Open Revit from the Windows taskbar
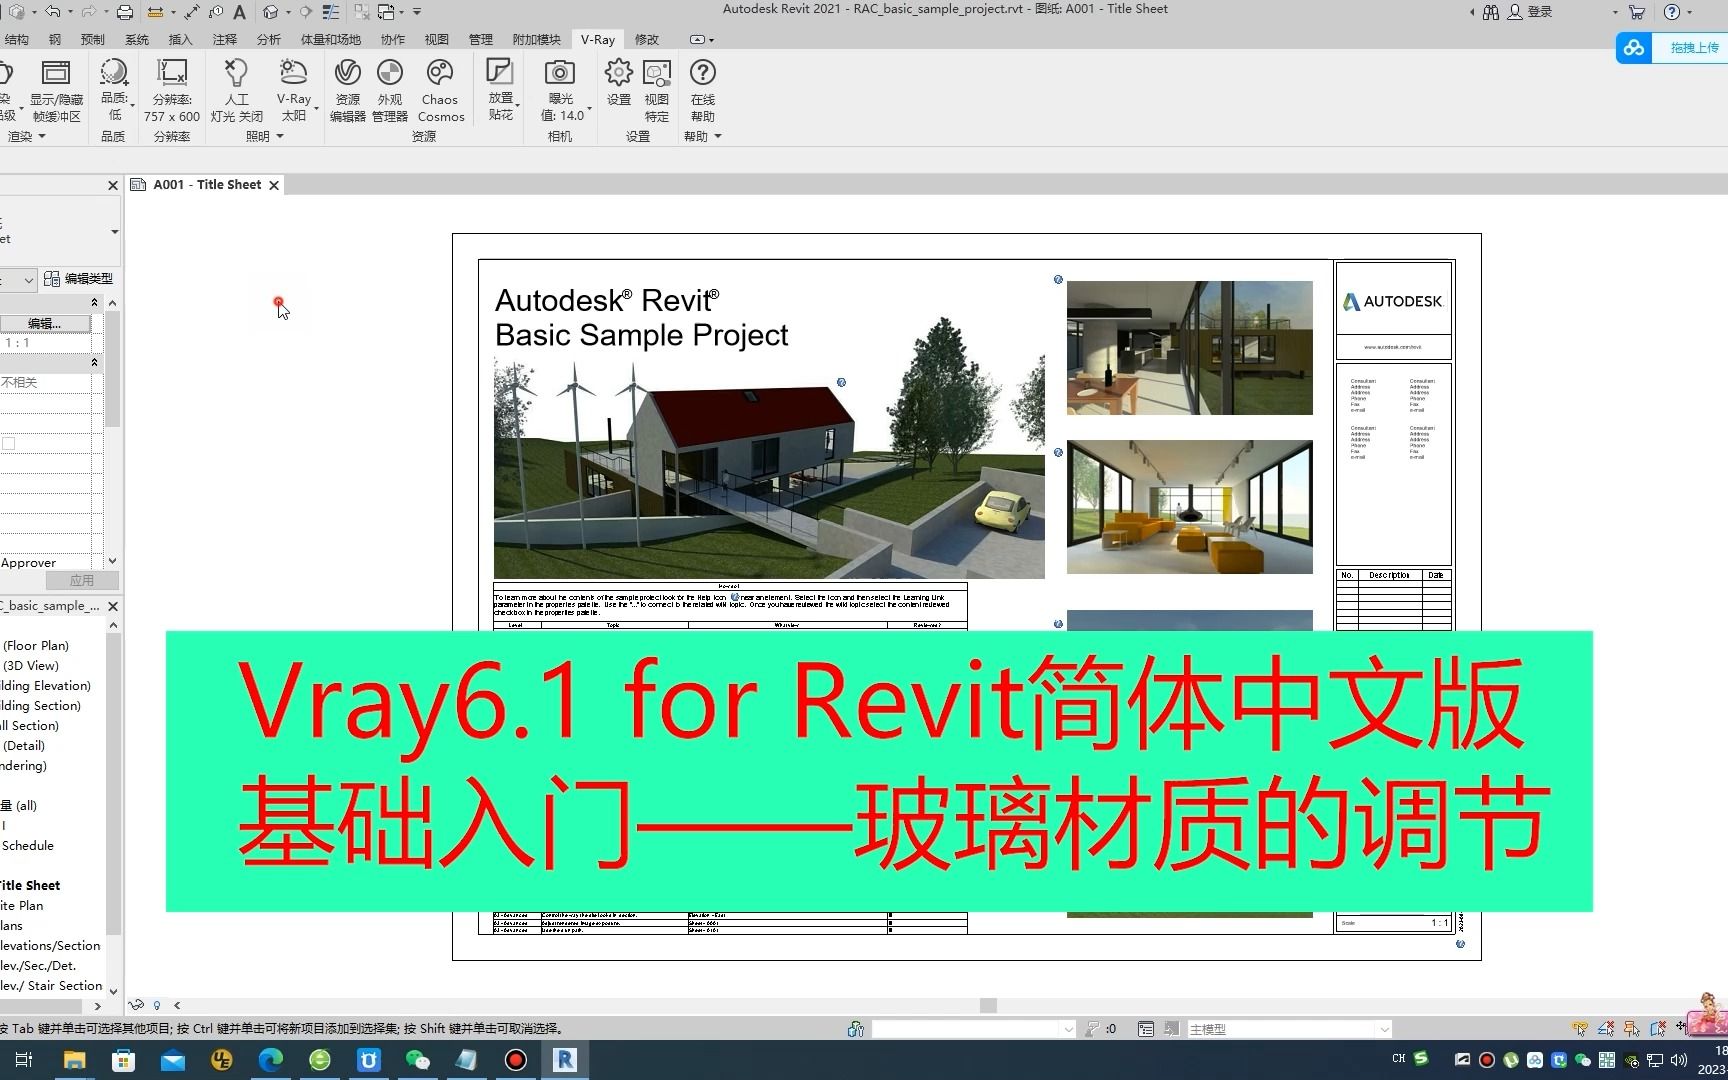This screenshot has width=1728, height=1080. pyautogui.click(x=565, y=1060)
